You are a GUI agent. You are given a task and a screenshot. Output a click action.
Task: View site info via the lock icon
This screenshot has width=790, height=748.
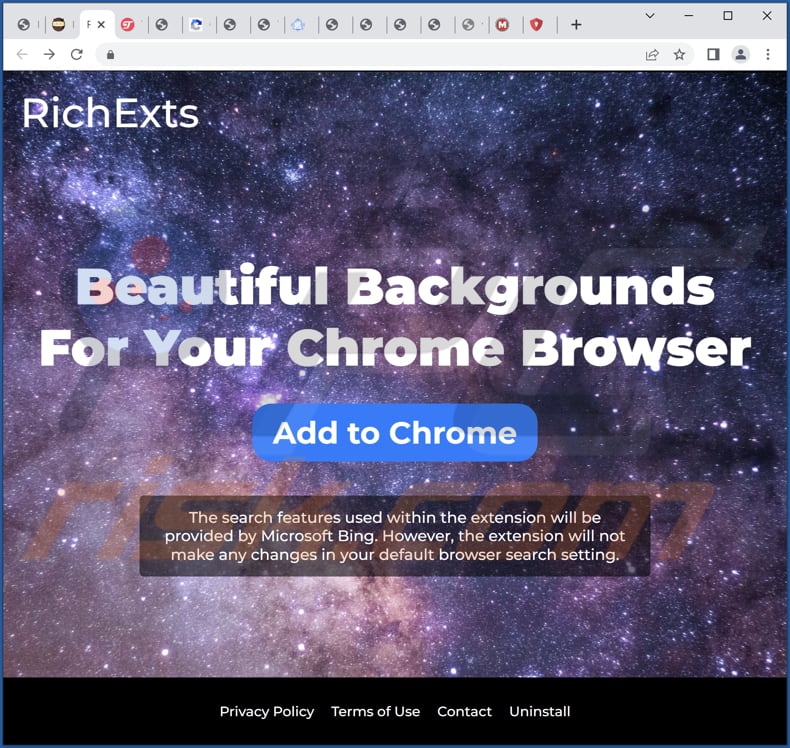110,54
